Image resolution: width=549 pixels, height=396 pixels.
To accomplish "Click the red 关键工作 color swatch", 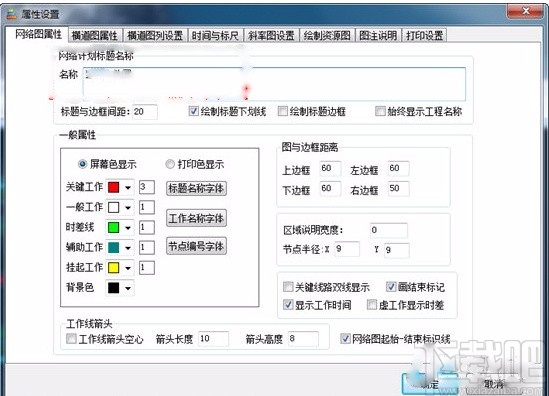I will pyautogui.click(x=113, y=187).
